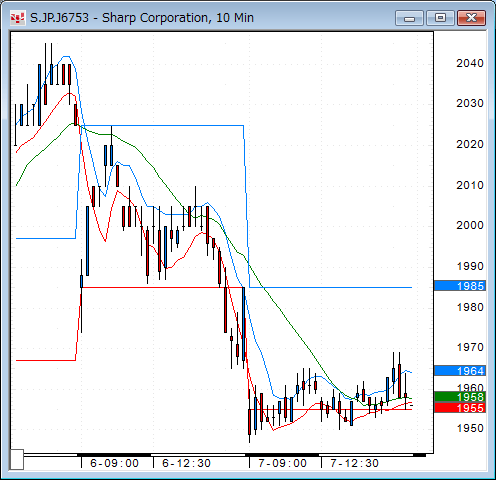Click the 2020 price axis value
The height and width of the screenshot is (480, 496).
click(470, 144)
